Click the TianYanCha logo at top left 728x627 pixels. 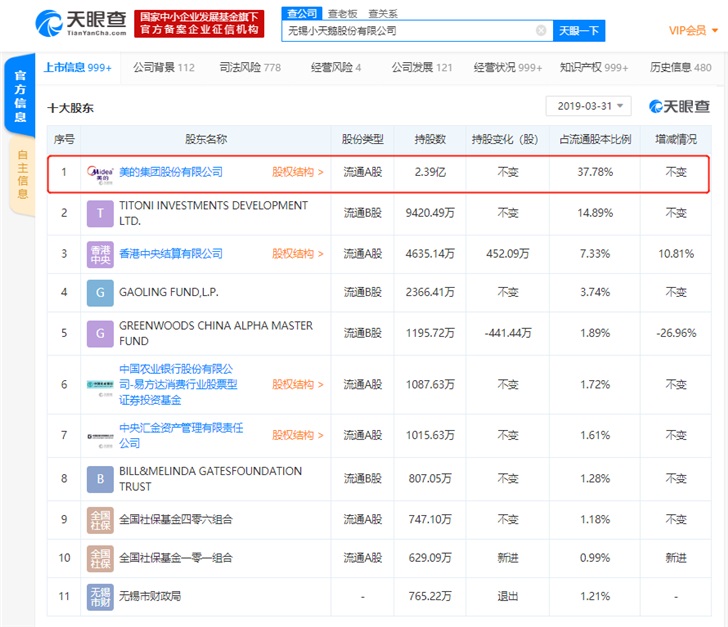[78, 23]
